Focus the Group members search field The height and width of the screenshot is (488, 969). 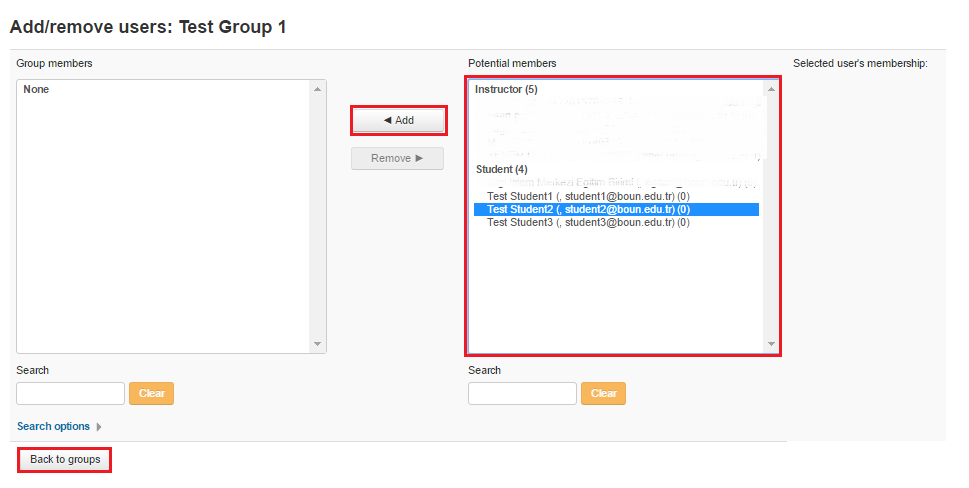(70, 393)
